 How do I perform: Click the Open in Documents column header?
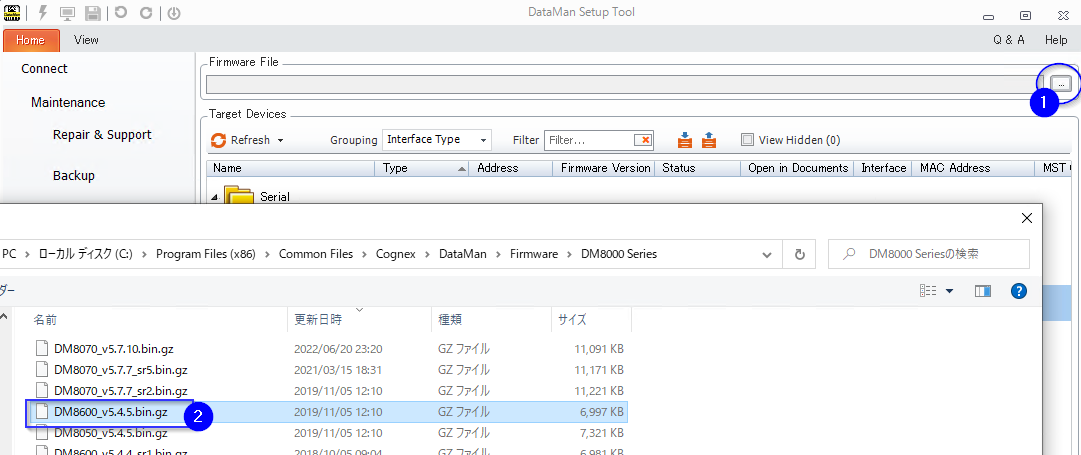[x=798, y=168]
